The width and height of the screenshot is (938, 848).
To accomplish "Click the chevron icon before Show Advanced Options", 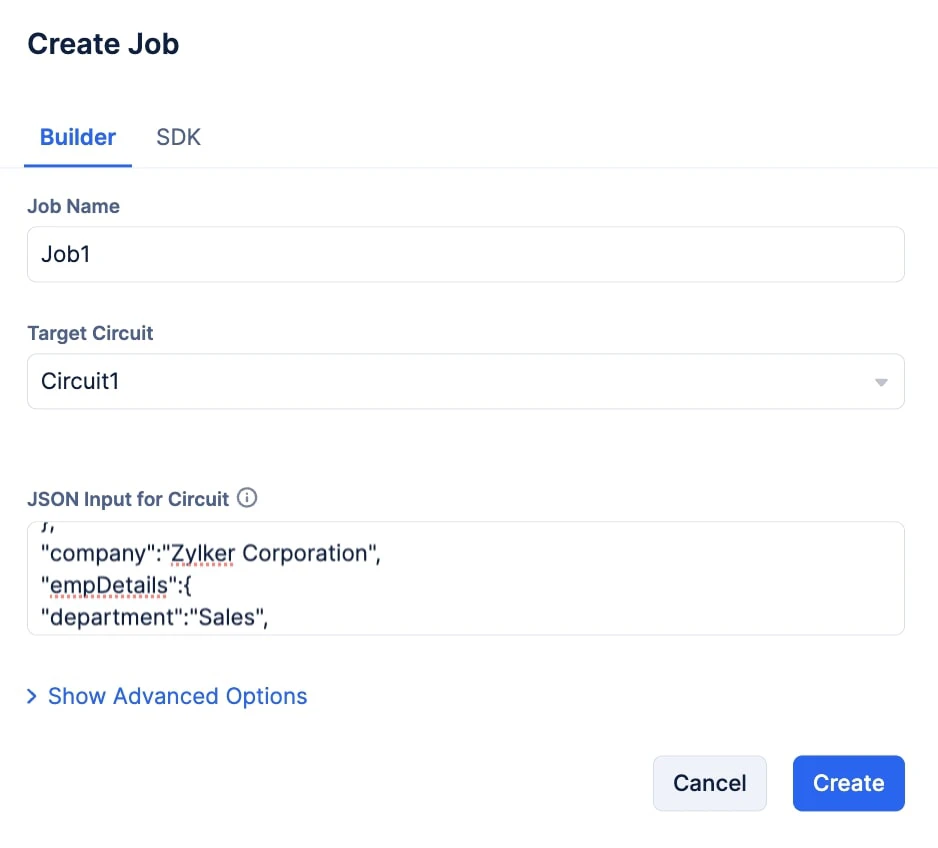I will point(32,696).
